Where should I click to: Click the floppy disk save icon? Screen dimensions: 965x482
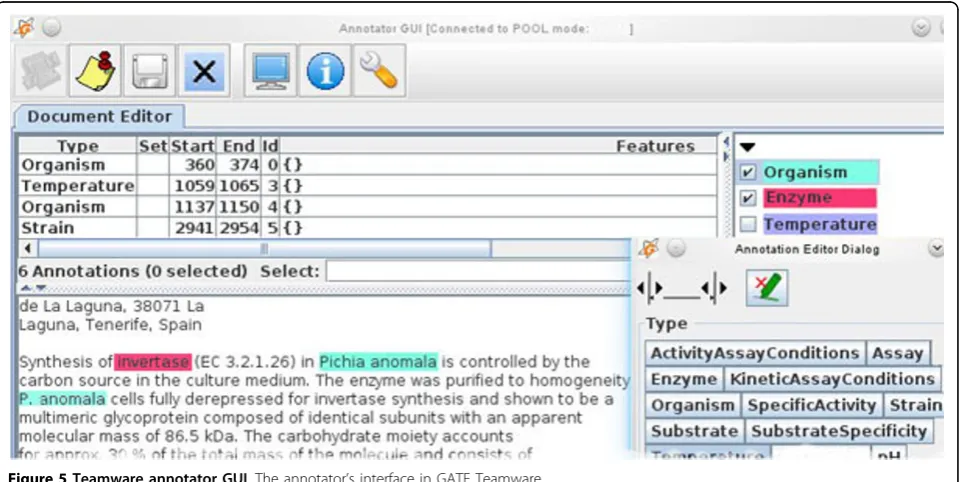[x=150, y=72]
